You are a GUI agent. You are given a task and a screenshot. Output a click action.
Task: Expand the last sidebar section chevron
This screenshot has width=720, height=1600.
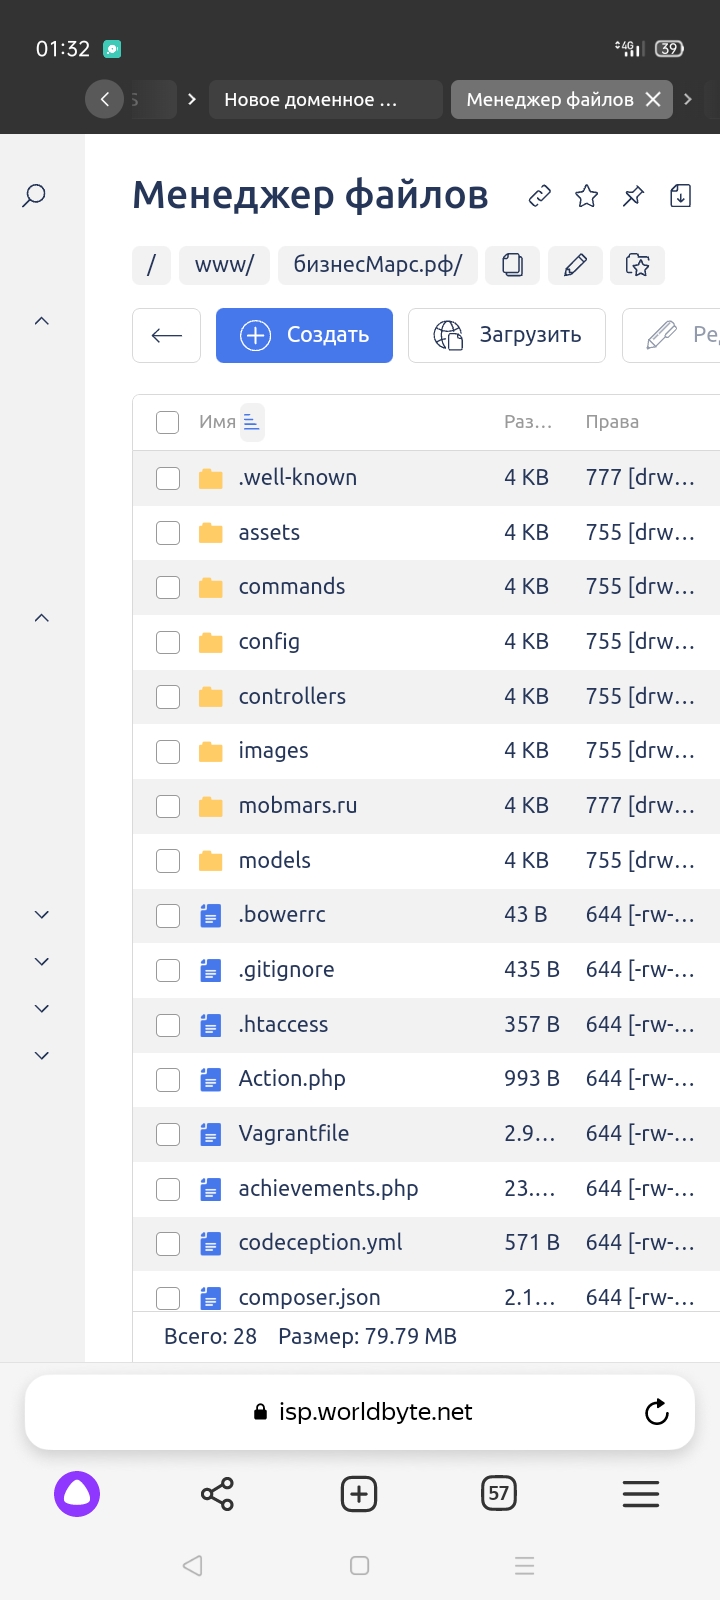pyautogui.click(x=42, y=1055)
